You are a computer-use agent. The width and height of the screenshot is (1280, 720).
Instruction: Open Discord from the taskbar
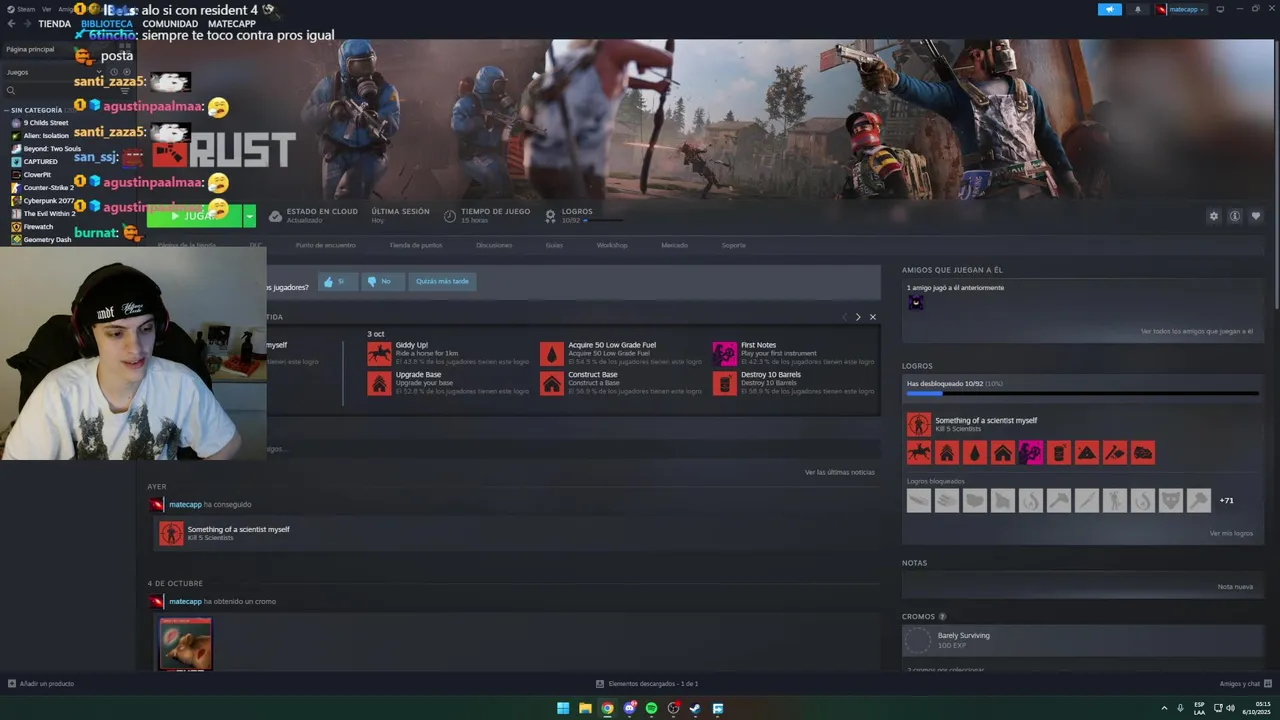tap(629, 708)
